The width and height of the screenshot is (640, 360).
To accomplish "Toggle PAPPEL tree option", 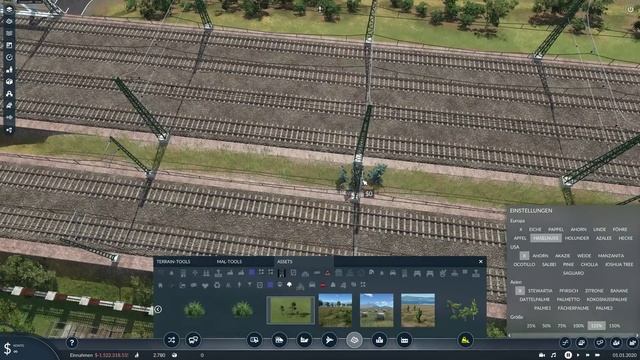I will (556, 230).
